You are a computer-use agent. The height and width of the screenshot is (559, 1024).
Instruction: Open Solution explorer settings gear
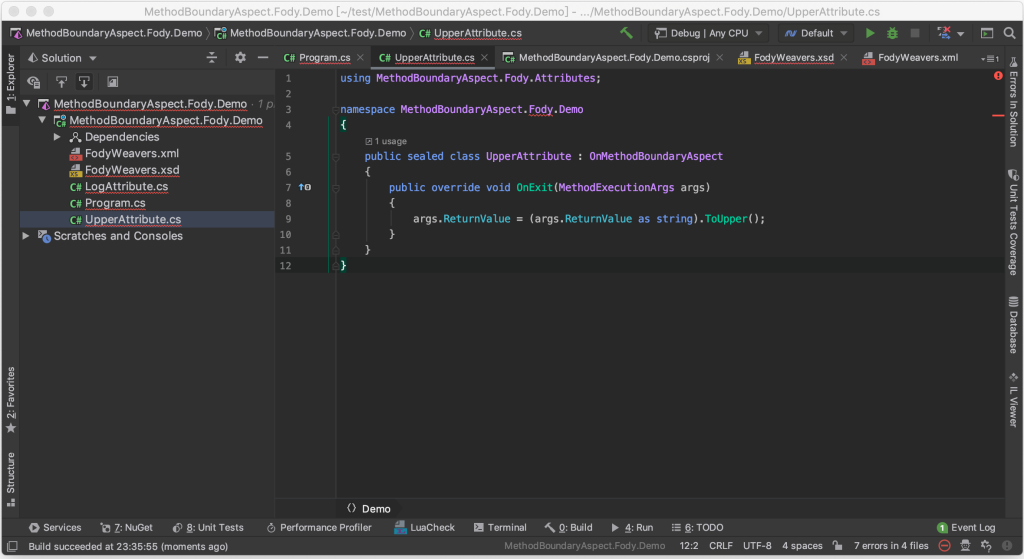tap(240, 57)
